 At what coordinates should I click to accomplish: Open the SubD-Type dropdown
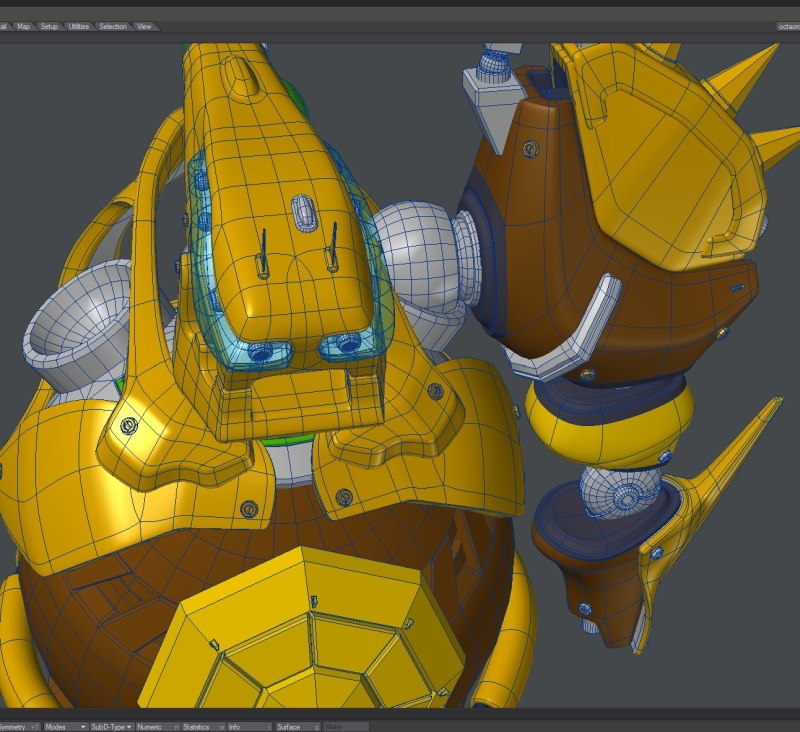(111, 727)
